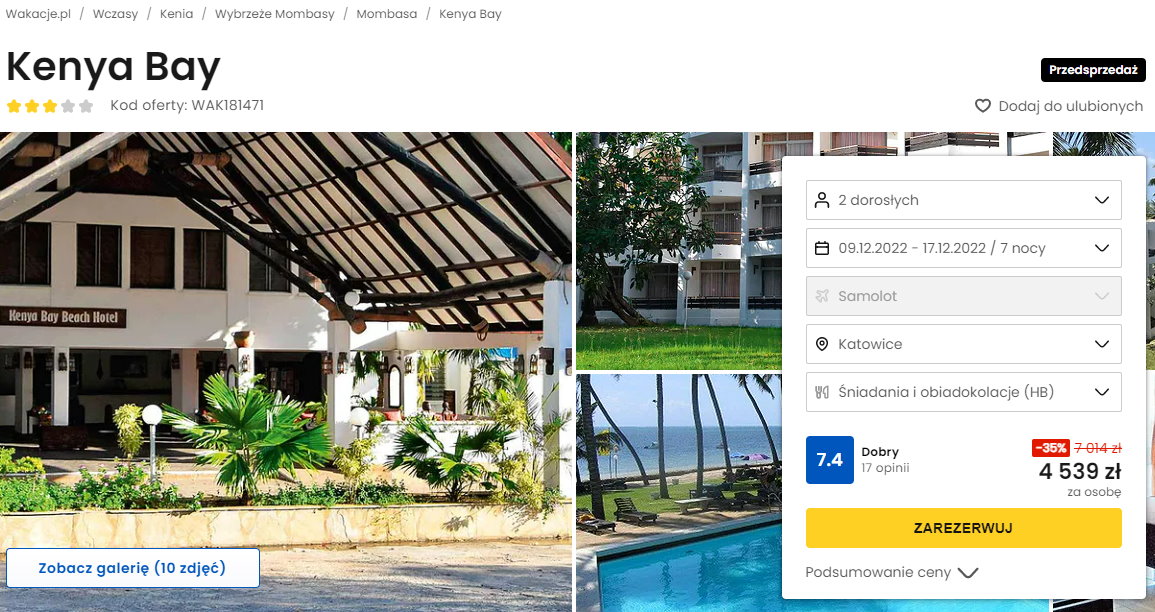Screen dimensions: 1155x612
Task: Expand Podsumowanie ceny price summary
Action: [x=891, y=572]
